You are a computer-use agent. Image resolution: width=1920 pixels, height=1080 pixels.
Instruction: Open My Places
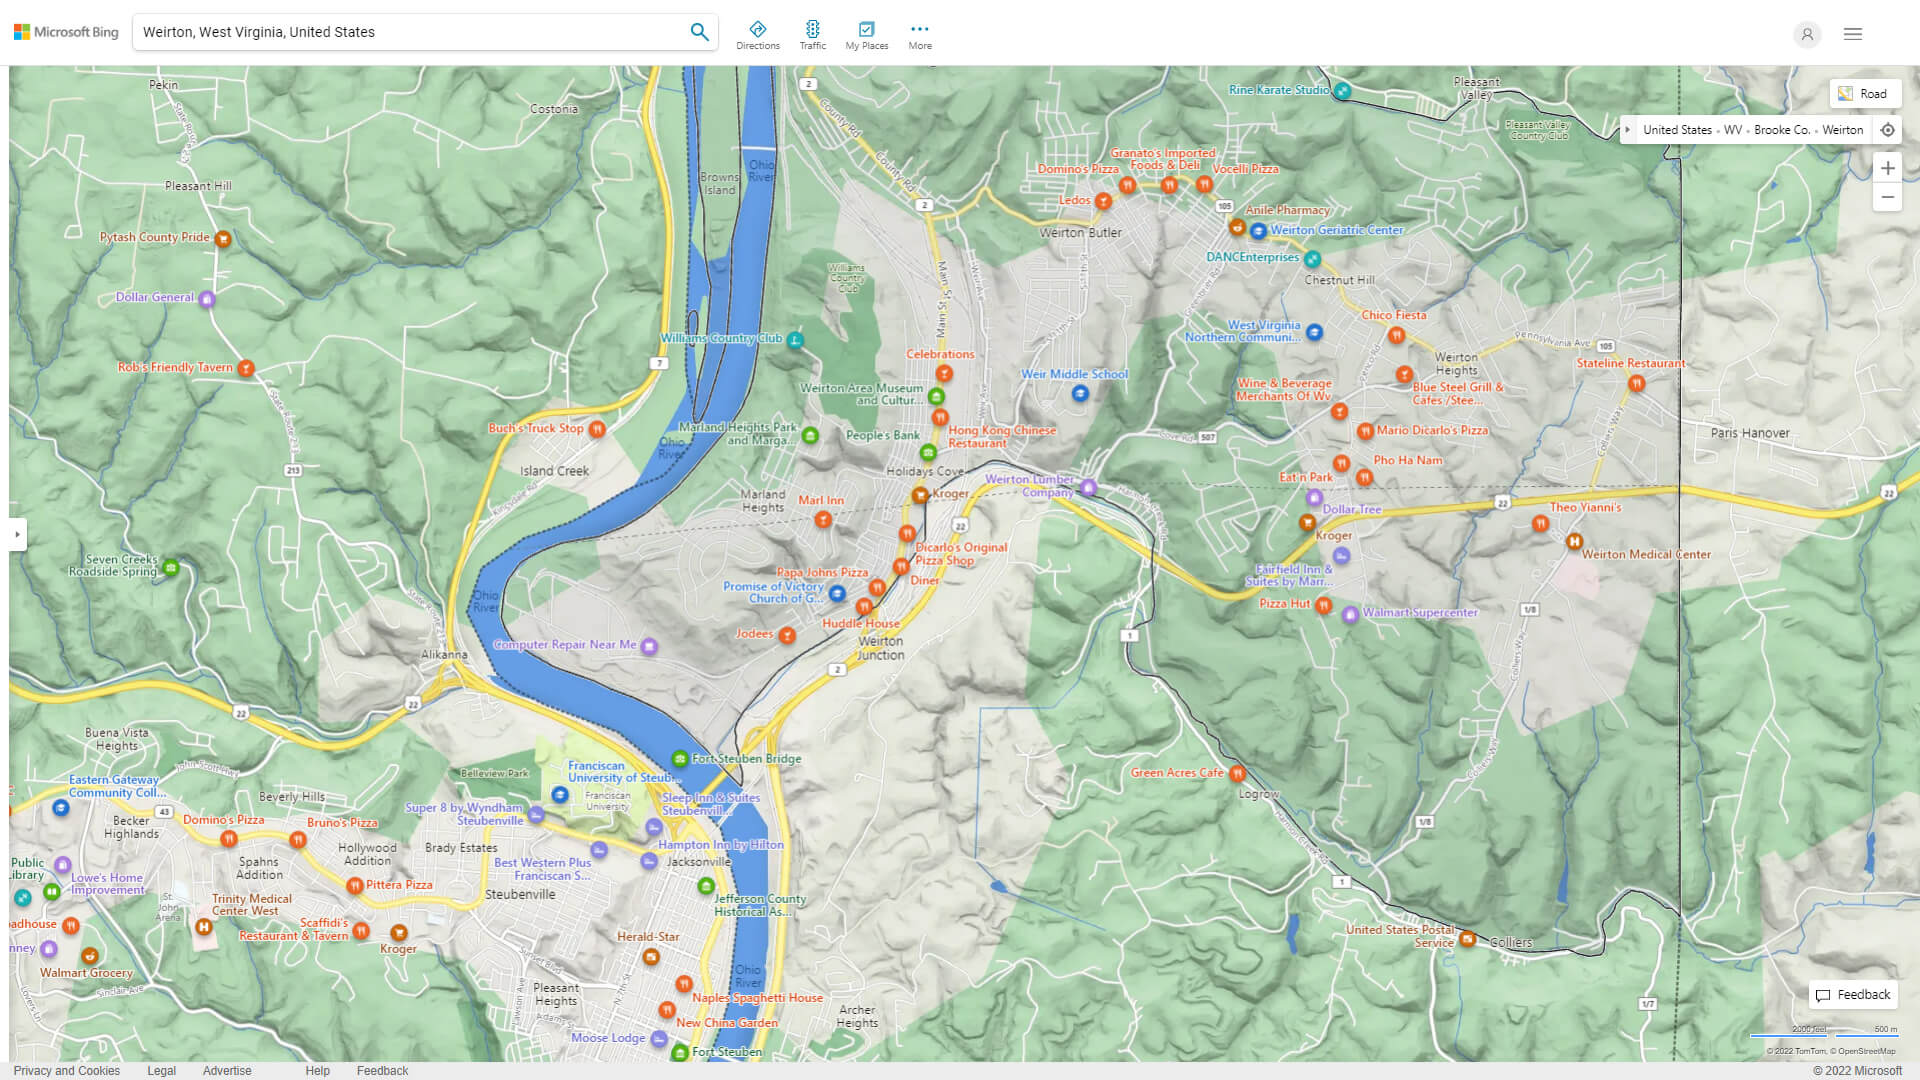(x=866, y=35)
